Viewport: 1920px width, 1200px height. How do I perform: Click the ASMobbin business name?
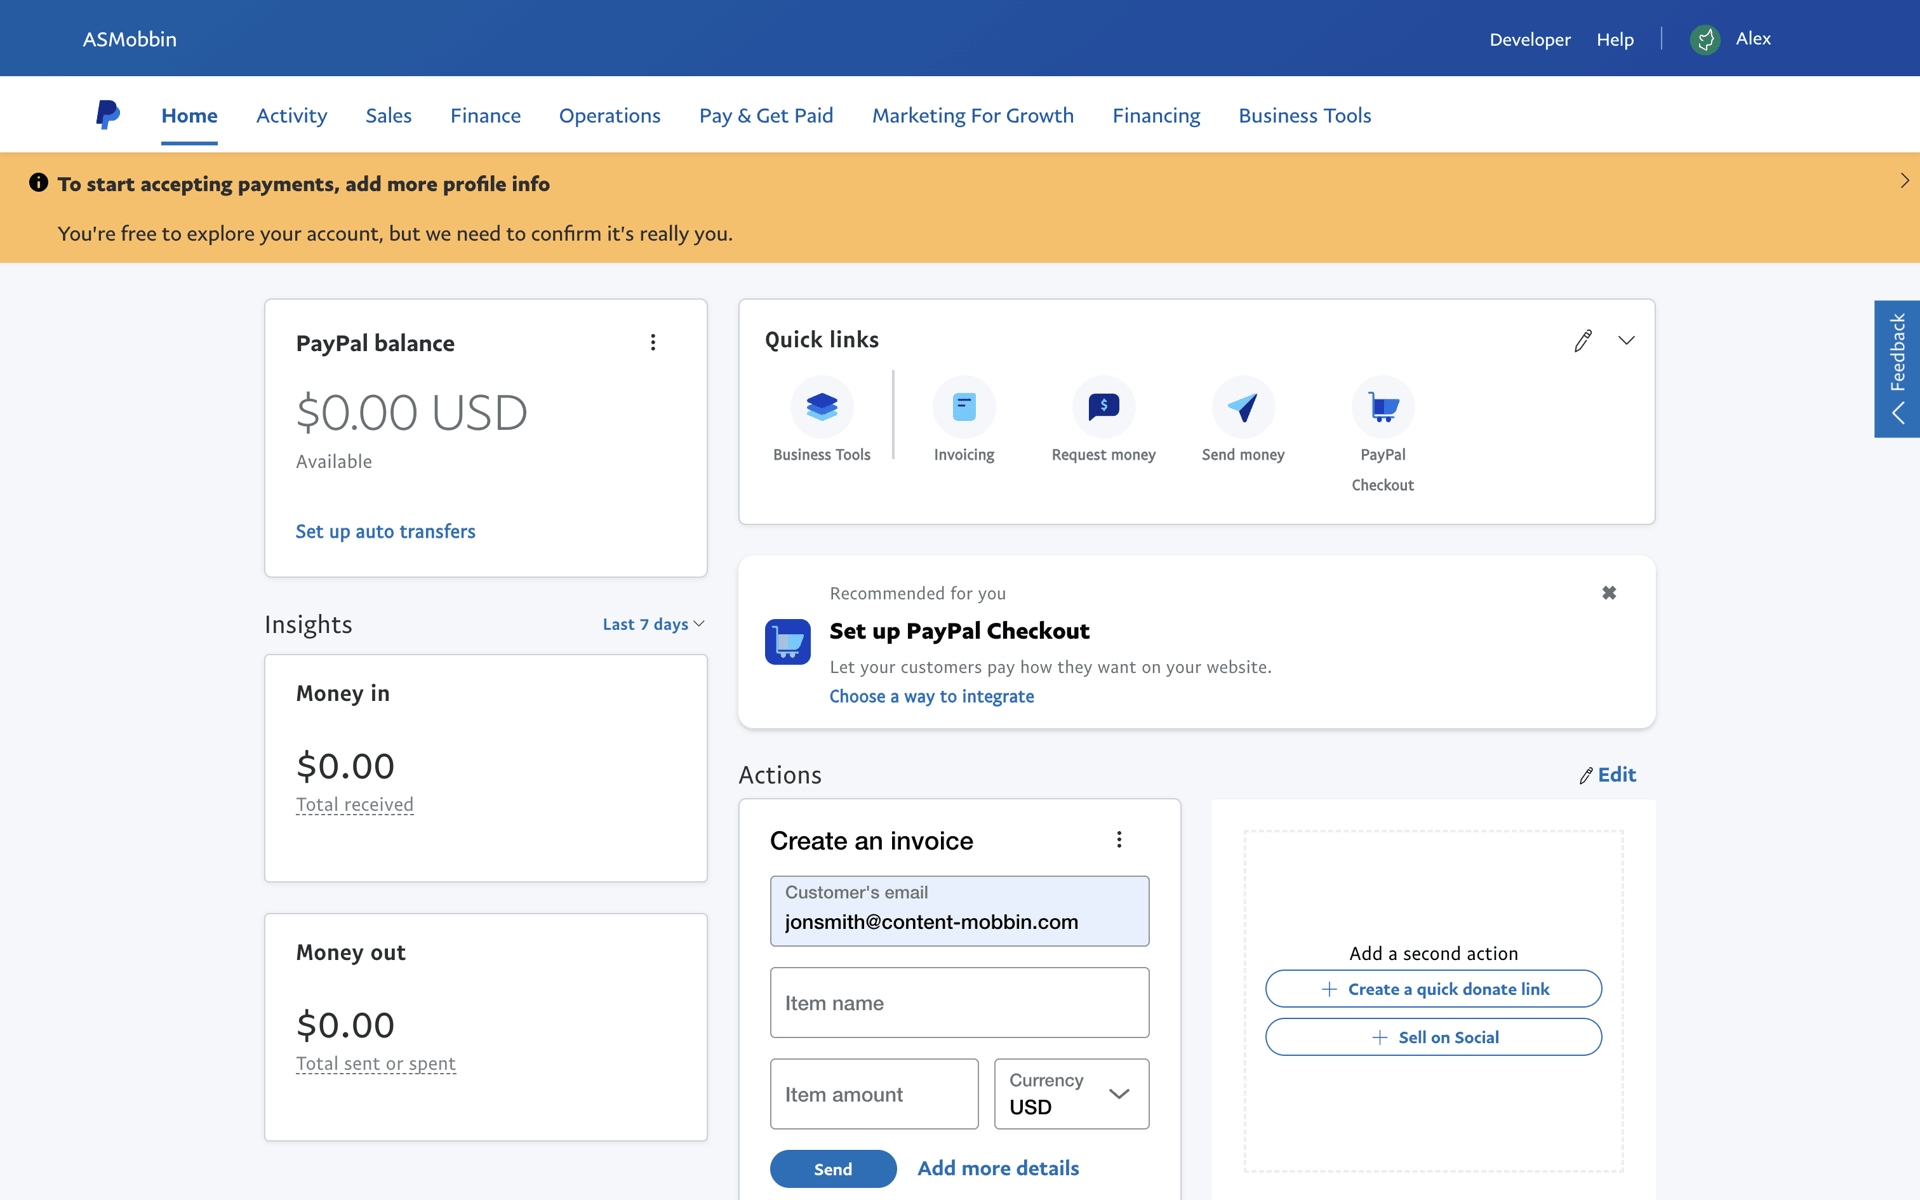click(x=129, y=39)
